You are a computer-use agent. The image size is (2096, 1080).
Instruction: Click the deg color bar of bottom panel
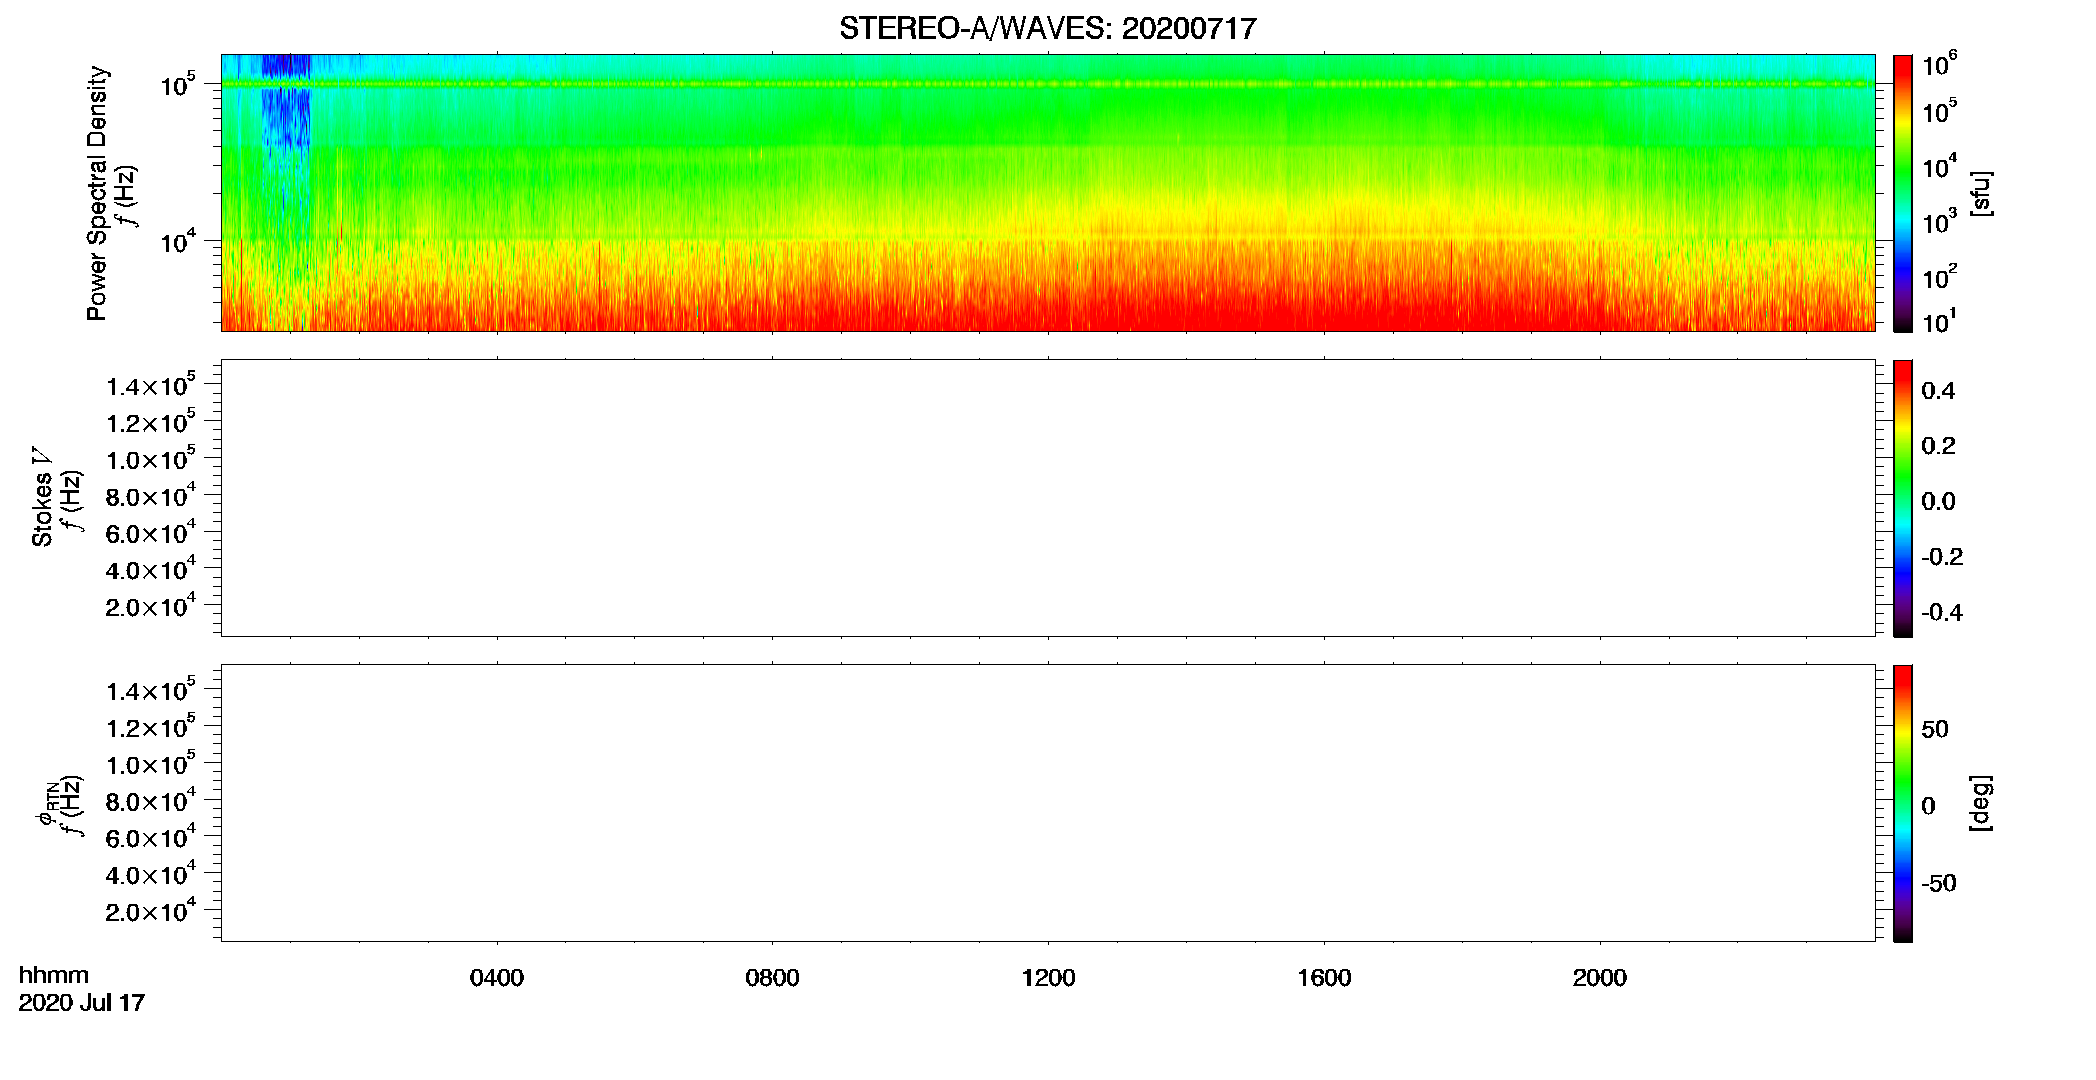tap(1903, 803)
